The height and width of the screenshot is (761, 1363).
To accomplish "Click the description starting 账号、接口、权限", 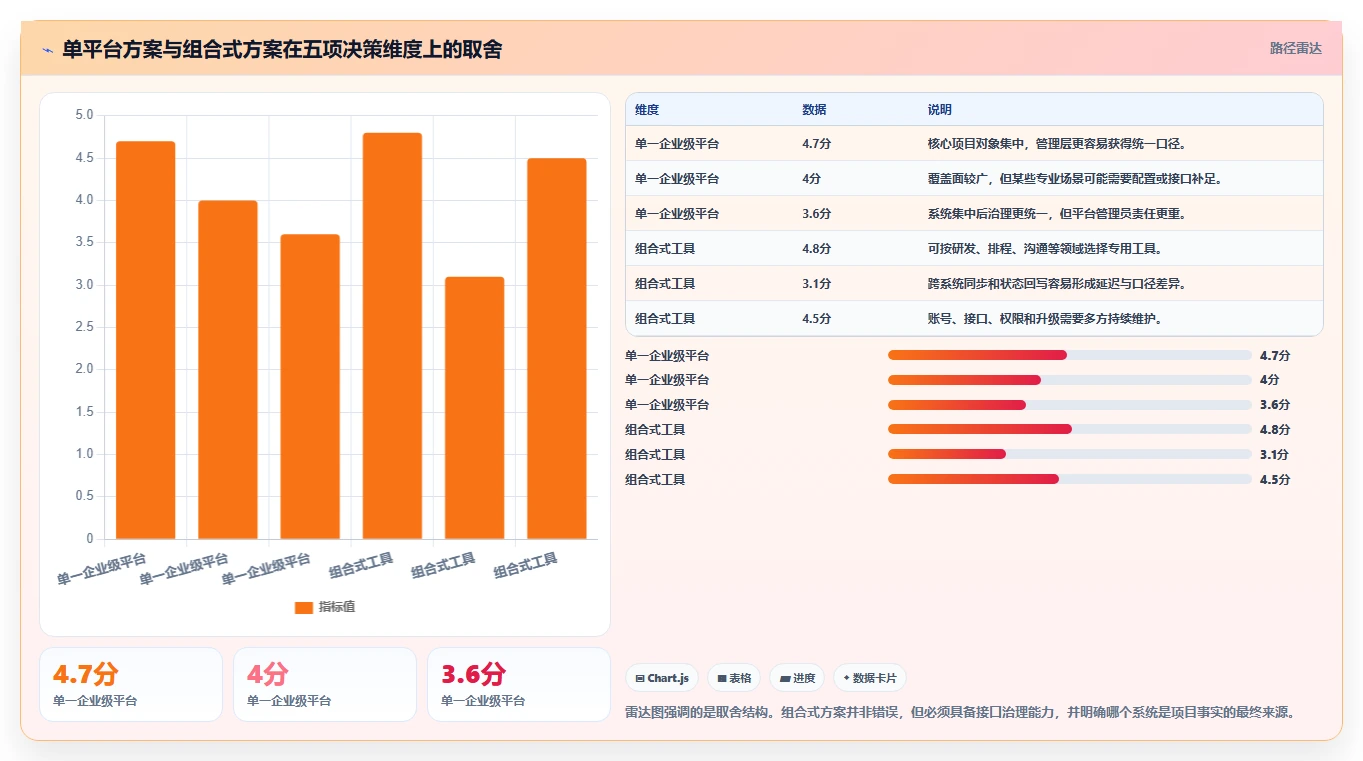I will [1045, 319].
